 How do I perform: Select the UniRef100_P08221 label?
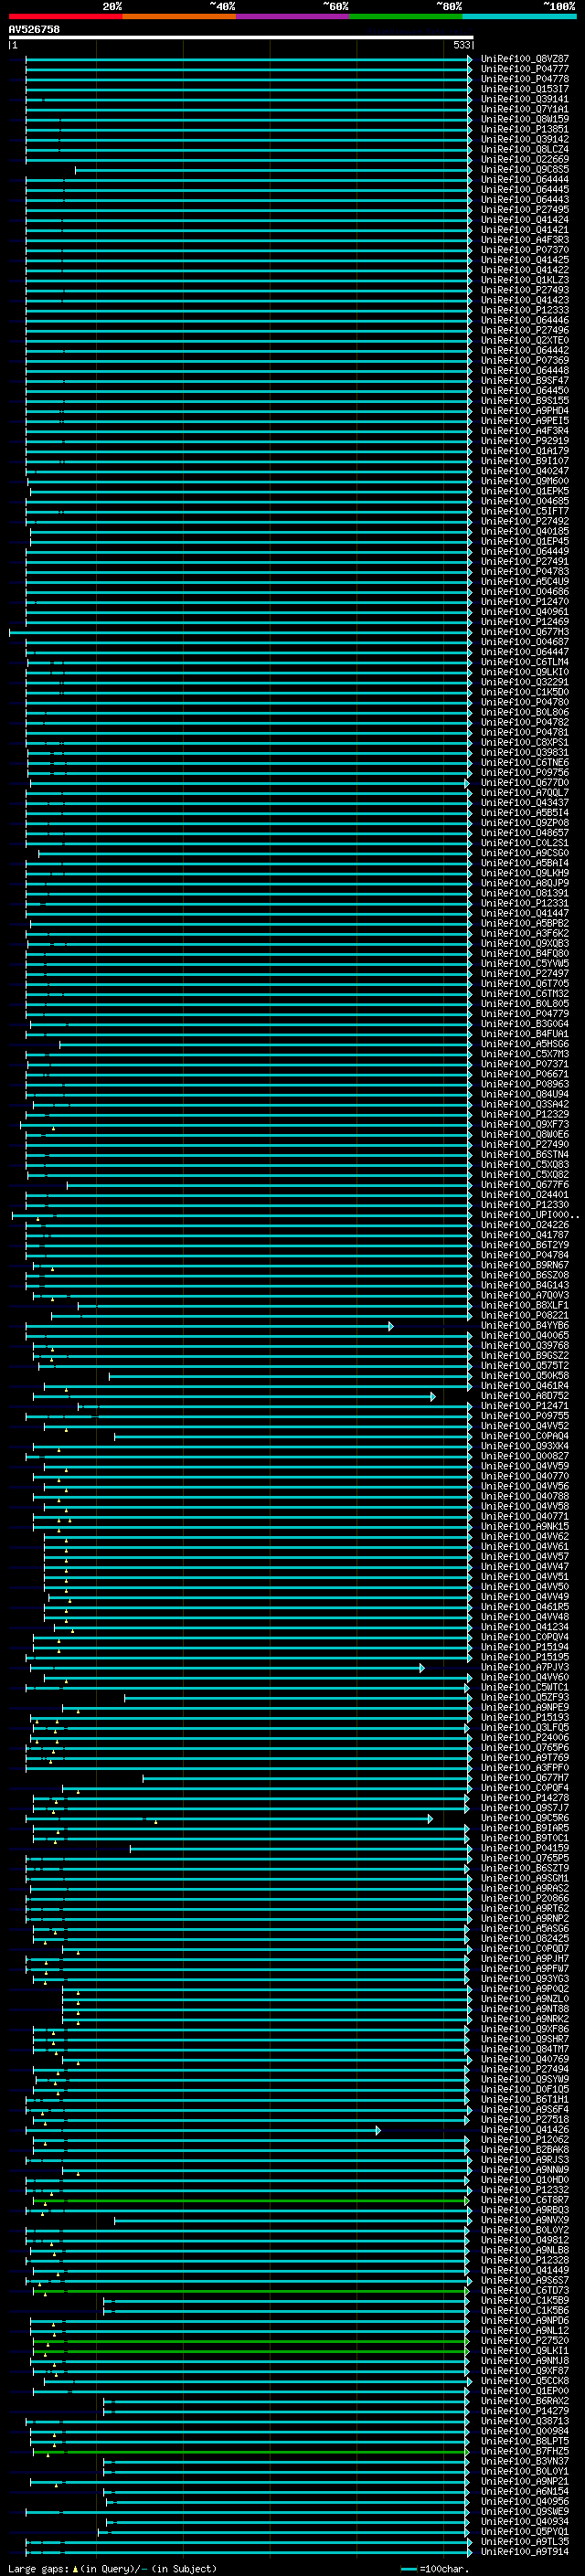coord(525,1316)
